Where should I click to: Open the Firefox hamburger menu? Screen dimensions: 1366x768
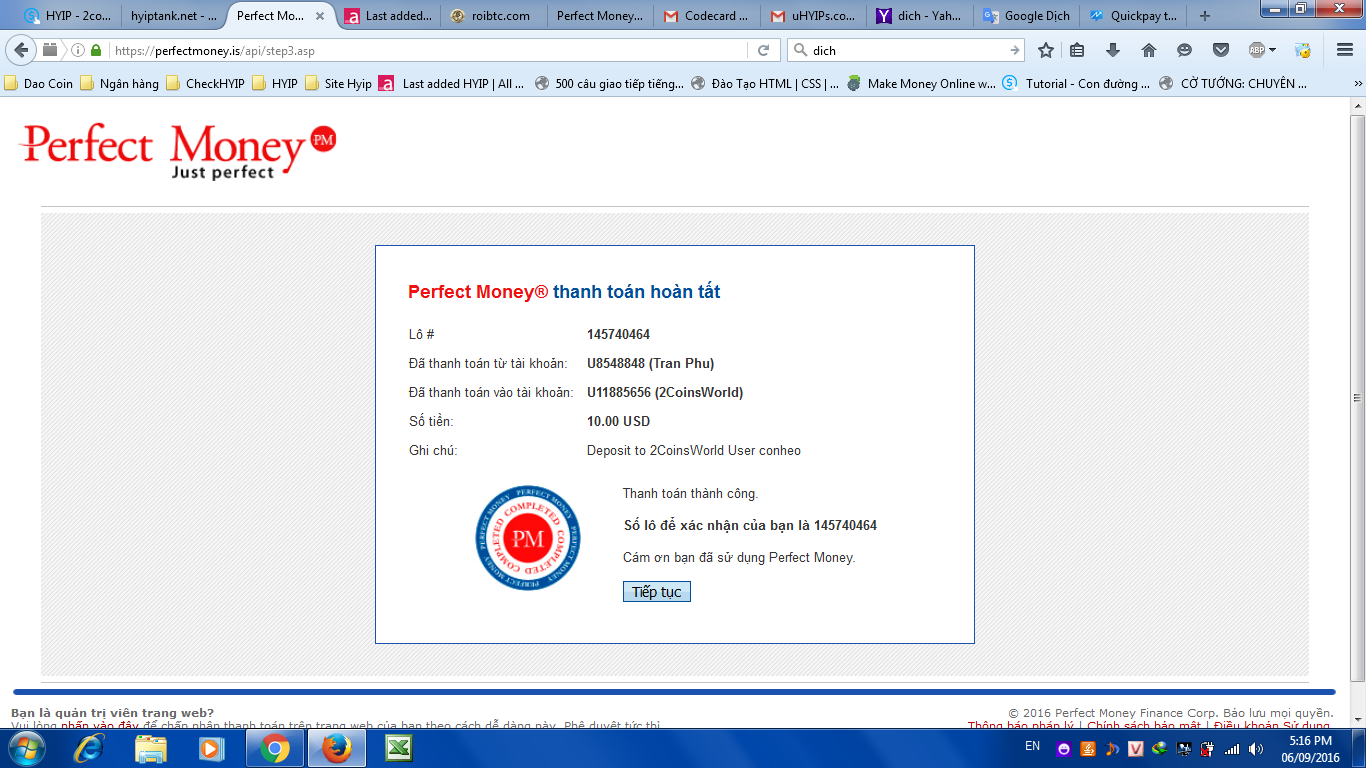[x=1345, y=50]
